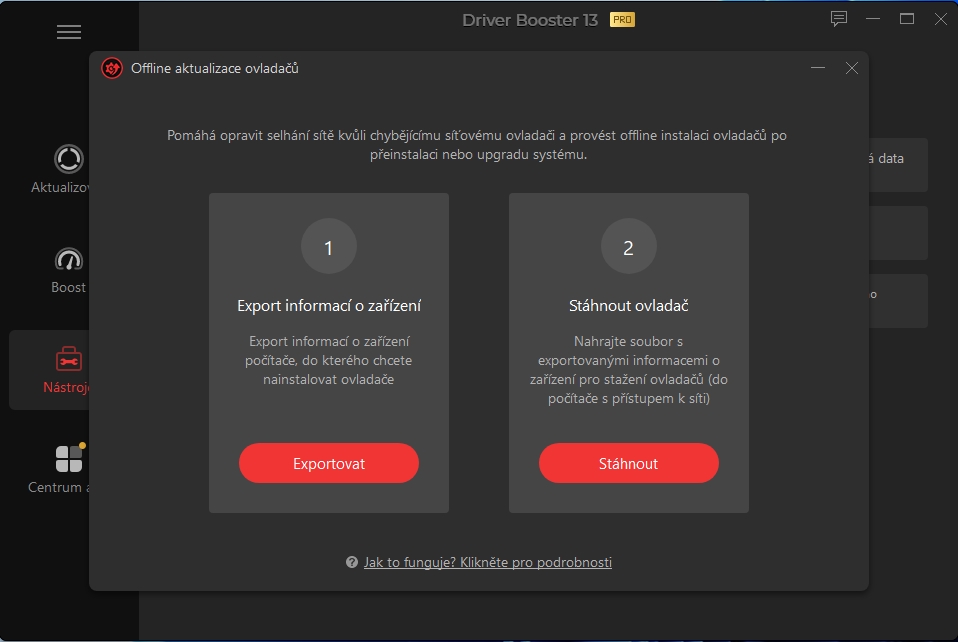
Task: Click the step 1 circle
Action: coord(328,248)
